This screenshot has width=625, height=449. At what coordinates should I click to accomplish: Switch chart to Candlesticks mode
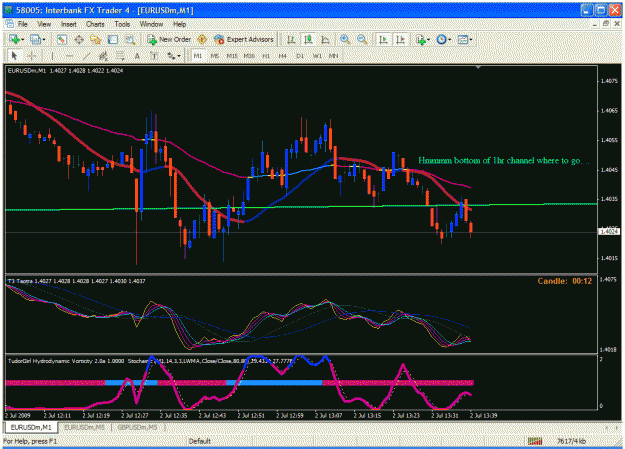(x=308, y=39)
